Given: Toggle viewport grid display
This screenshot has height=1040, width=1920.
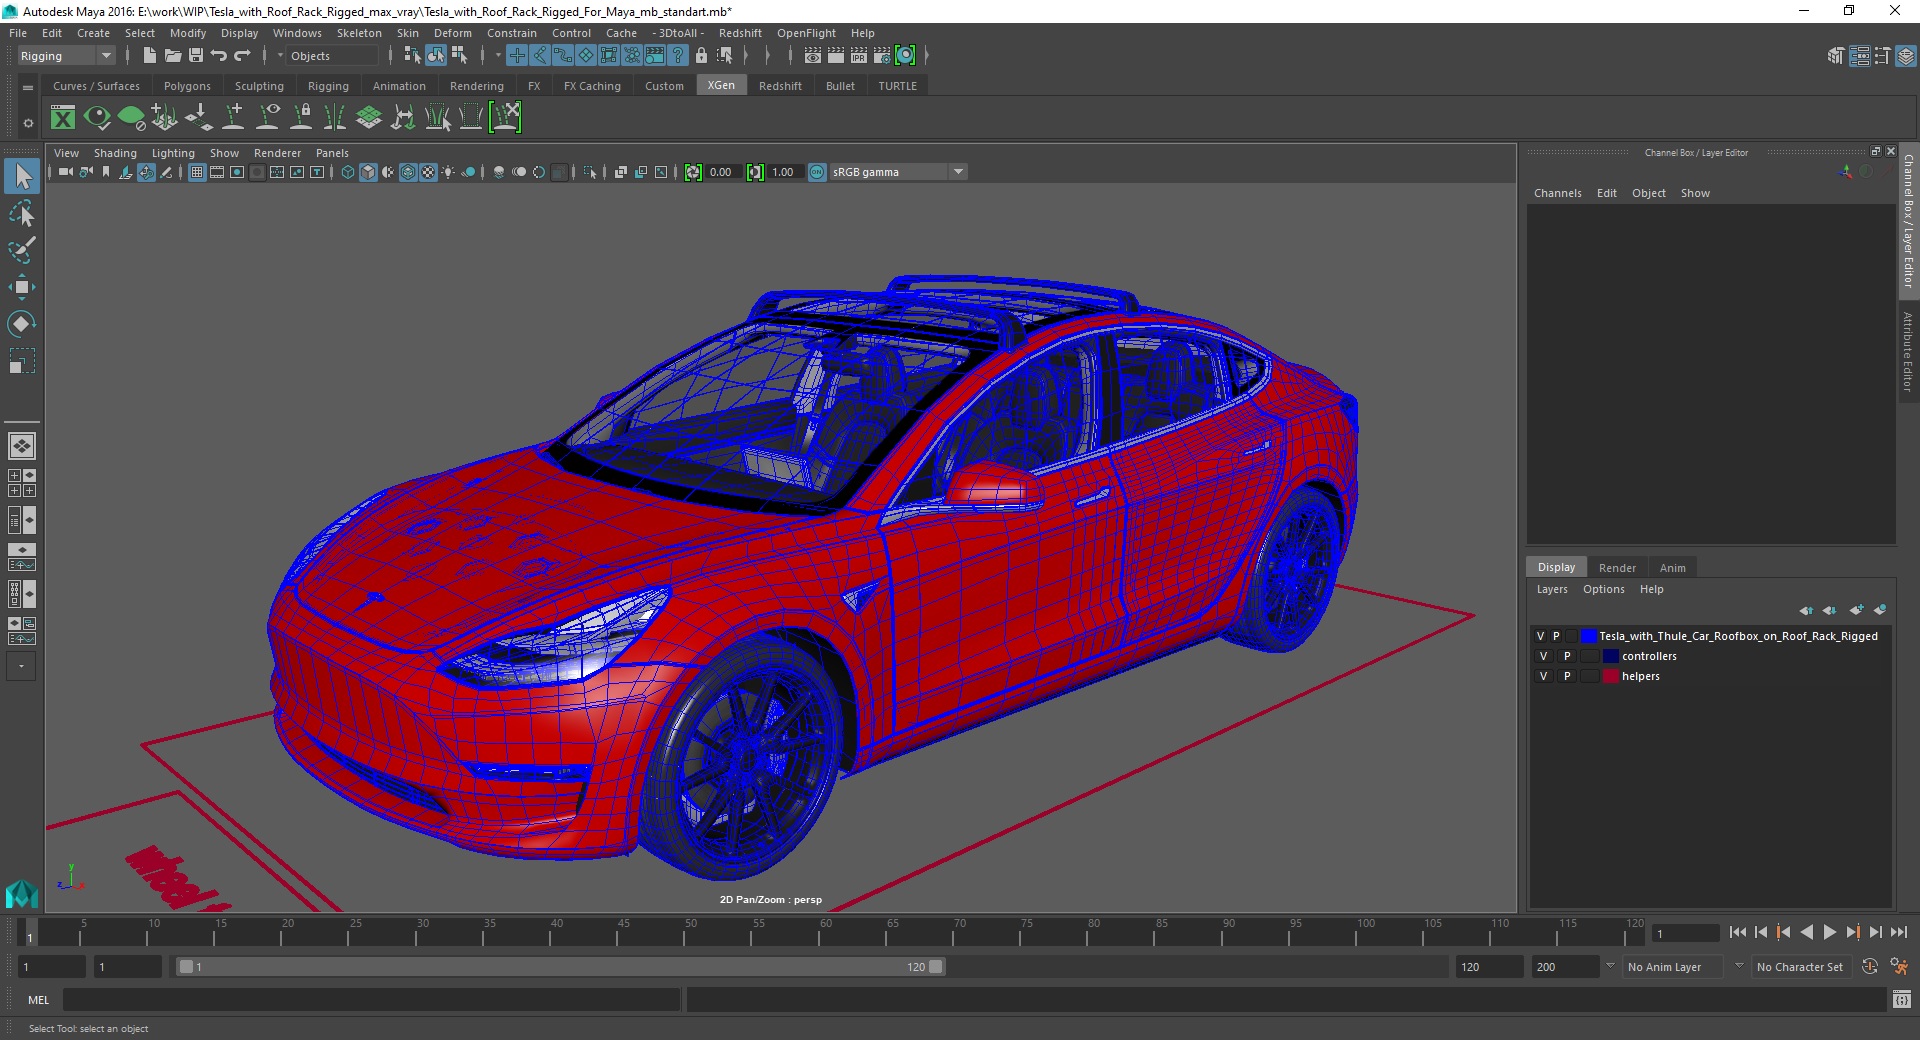Looking at the screenshot, I should (x=197, y=173).
